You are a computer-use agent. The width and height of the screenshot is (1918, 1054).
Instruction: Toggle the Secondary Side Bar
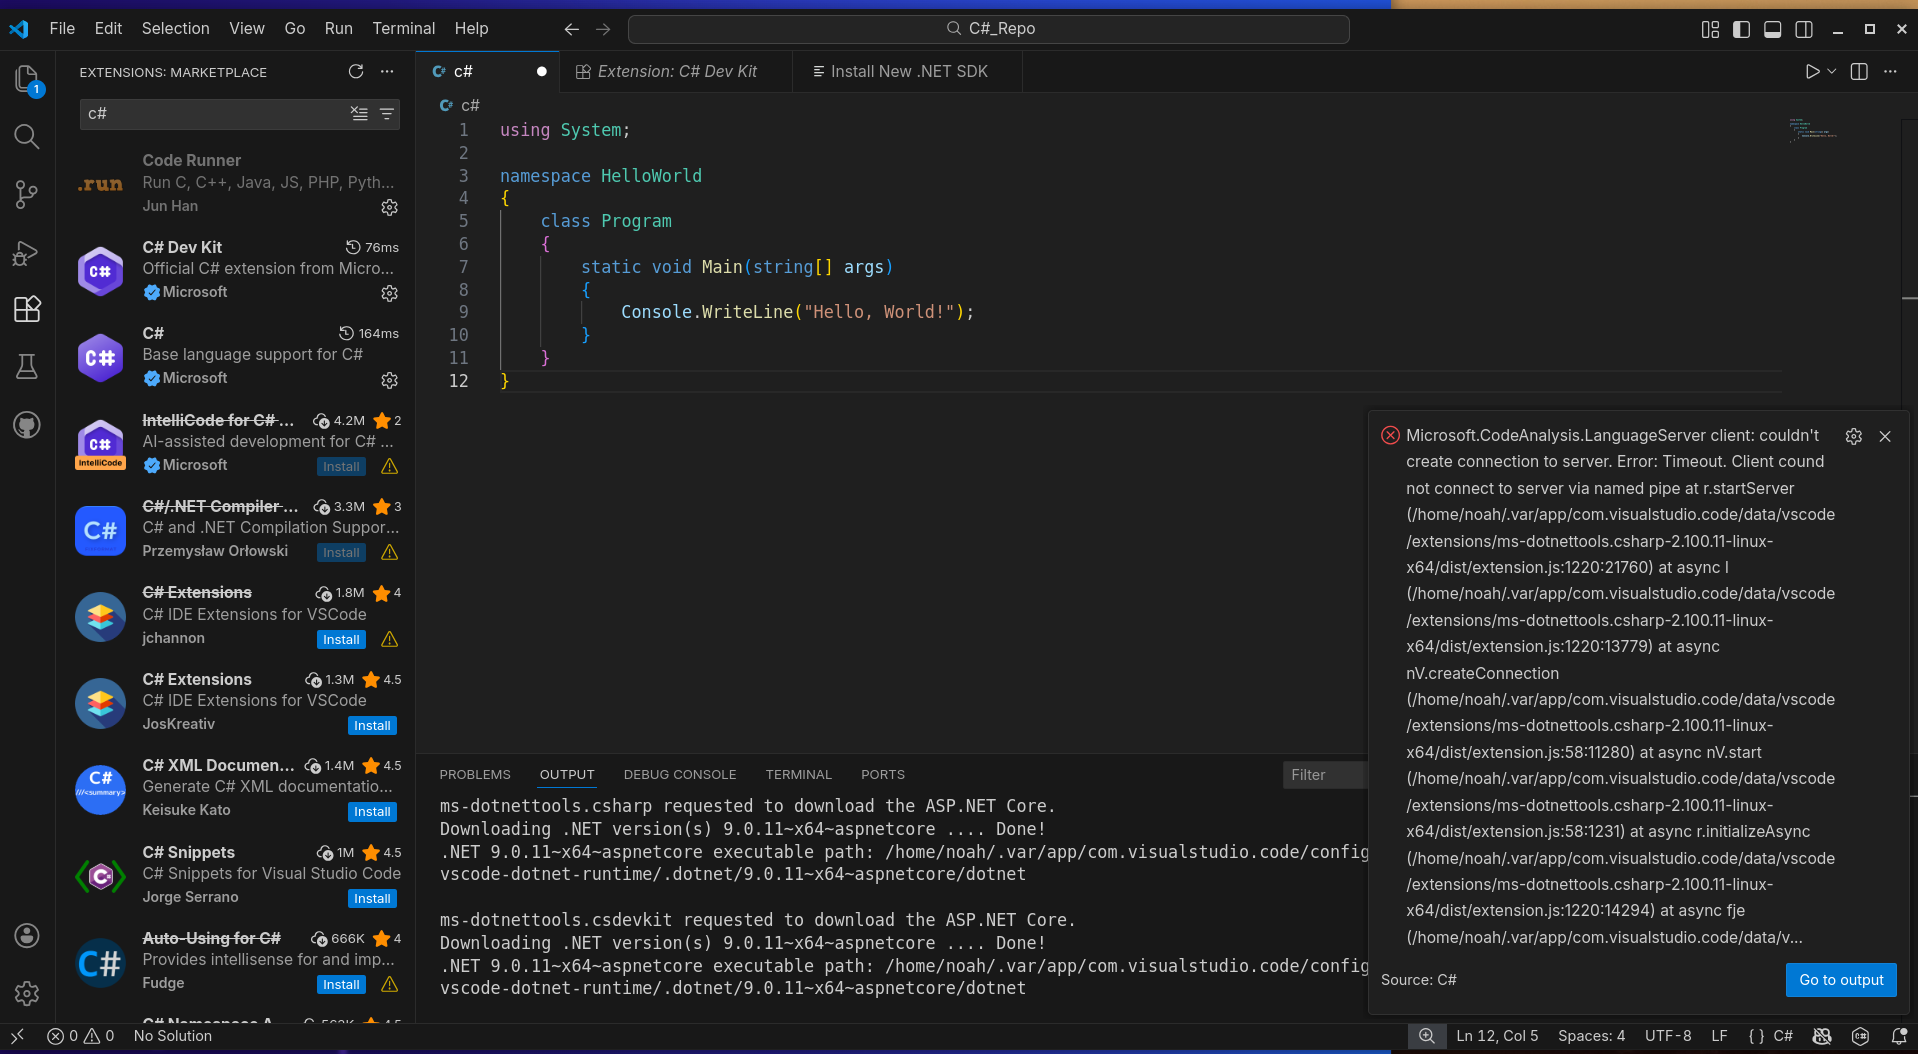coord(1804,29)
